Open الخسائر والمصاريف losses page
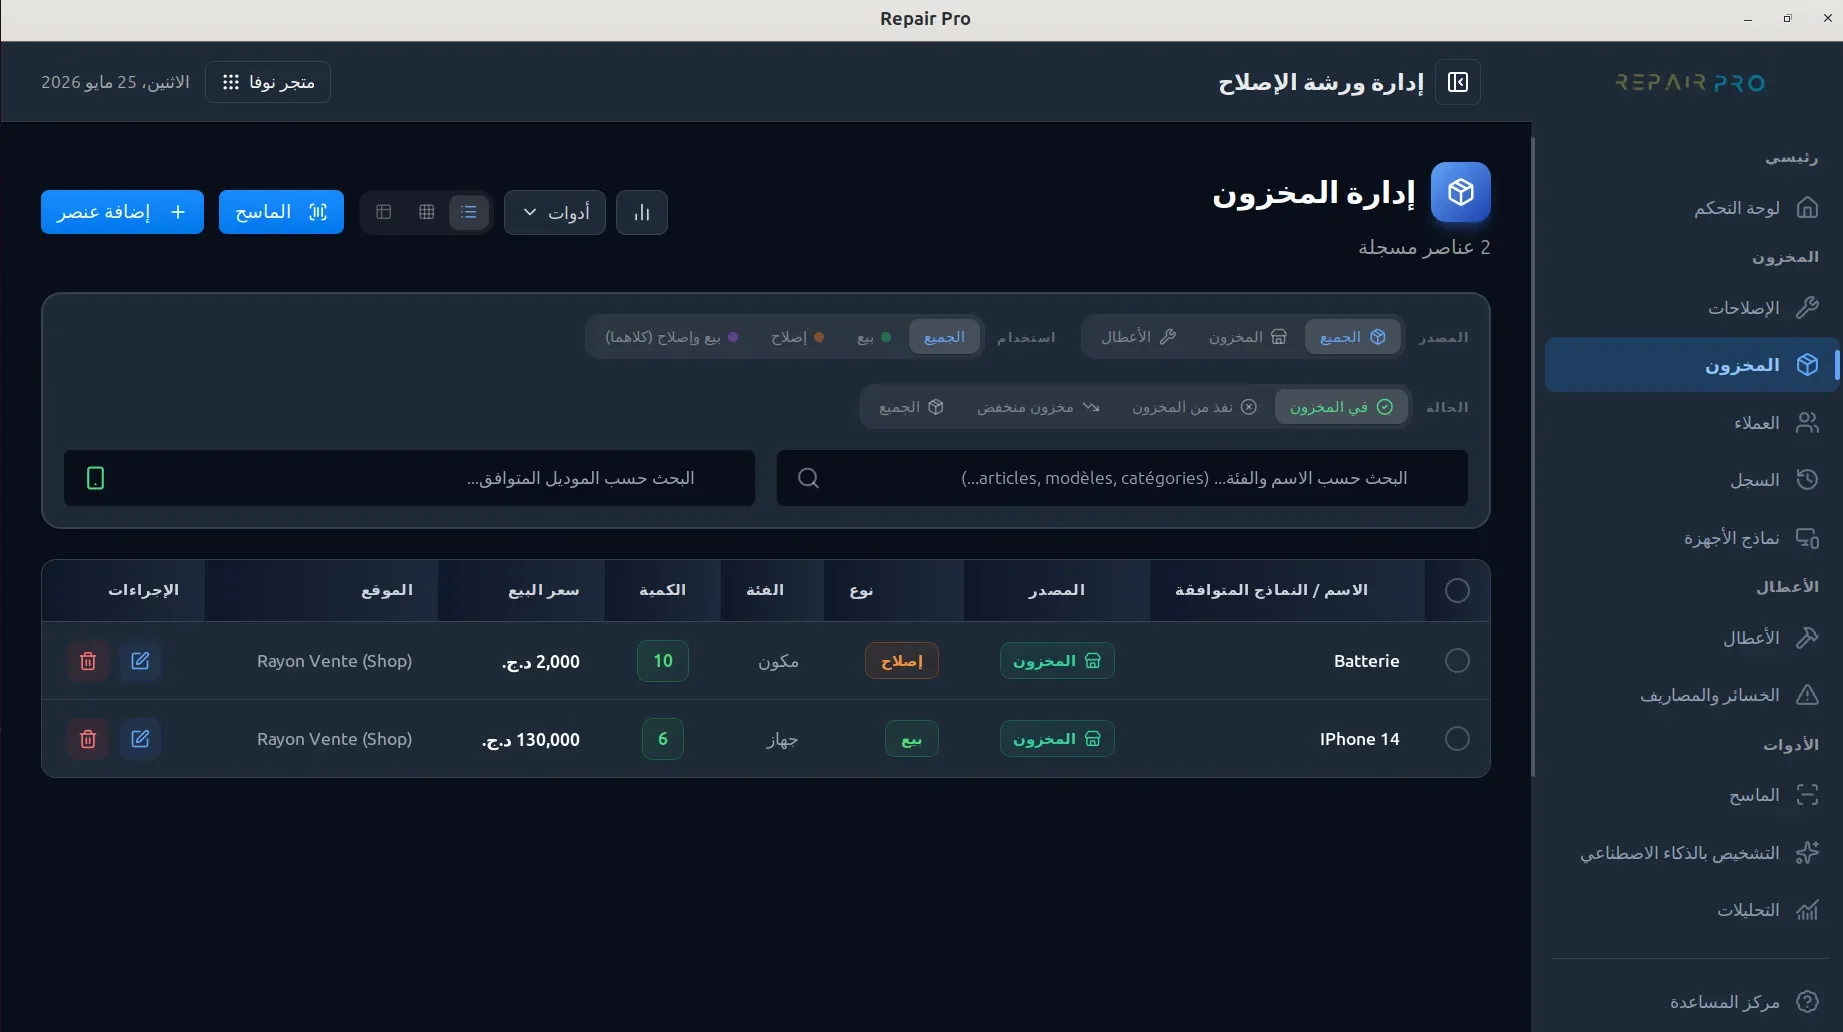The image size is (1843, 1032). (1691, 695)
